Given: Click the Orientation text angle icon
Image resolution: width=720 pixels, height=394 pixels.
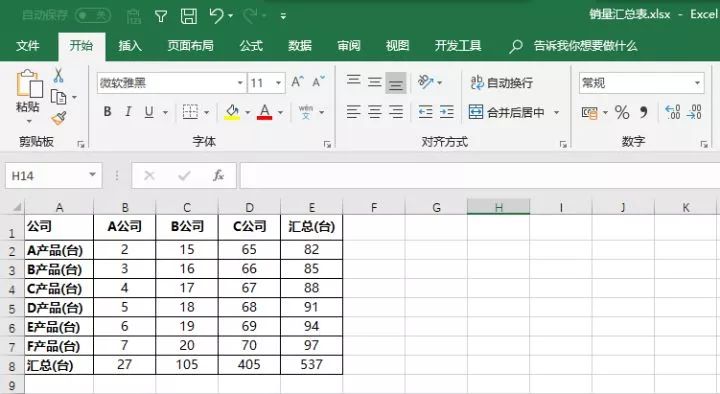Looking at the screenshot, I should click(x=426, y=82).
